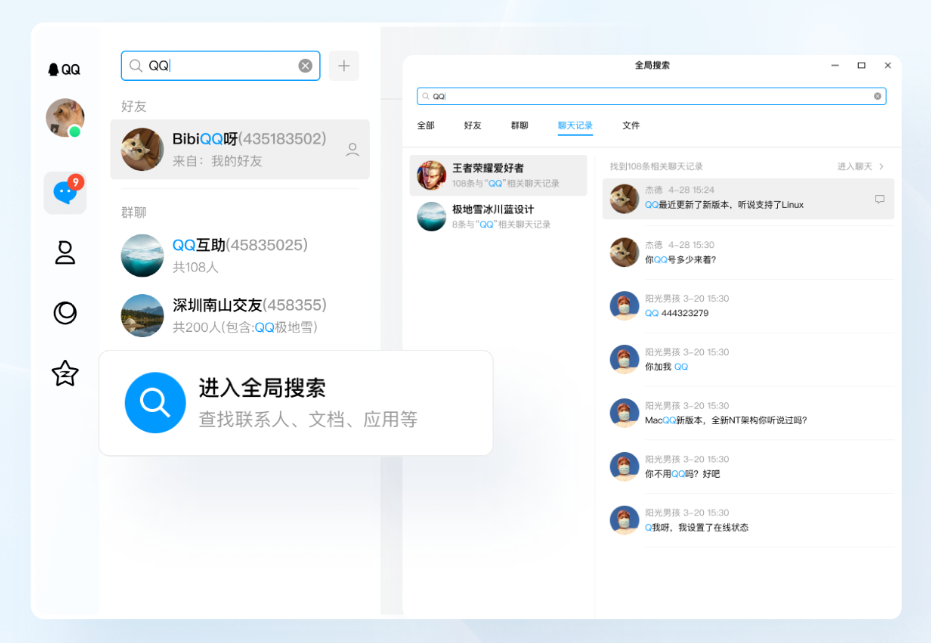931x643 pixels.
Task: Open message Q我呀,我设置了在线状态
Action: [x=748, y=520]
